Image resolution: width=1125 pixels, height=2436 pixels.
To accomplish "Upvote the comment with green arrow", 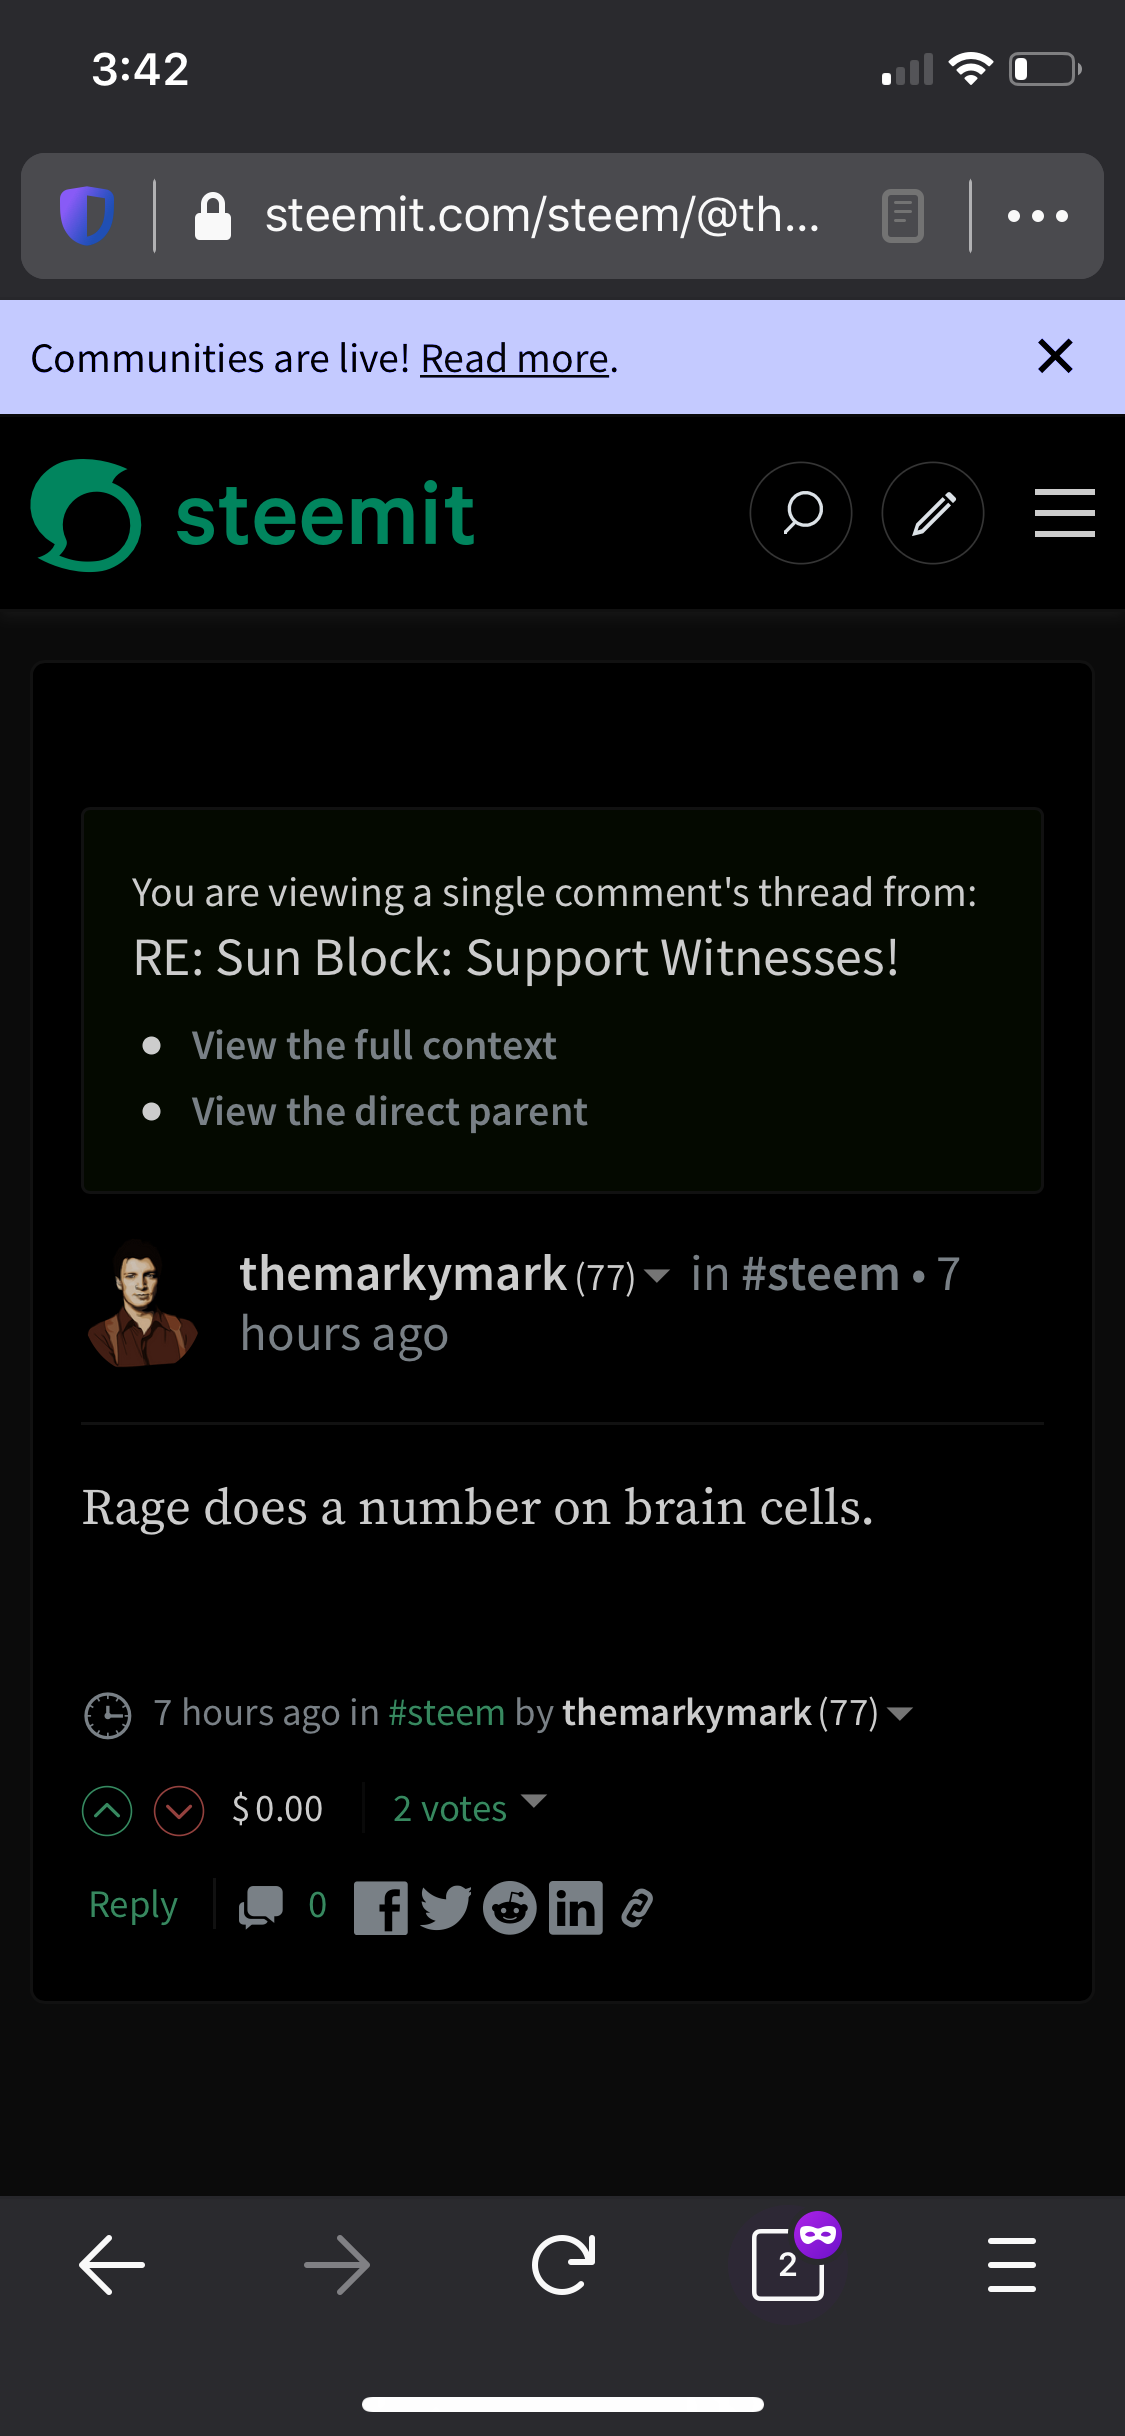I will coord(107,1811).
